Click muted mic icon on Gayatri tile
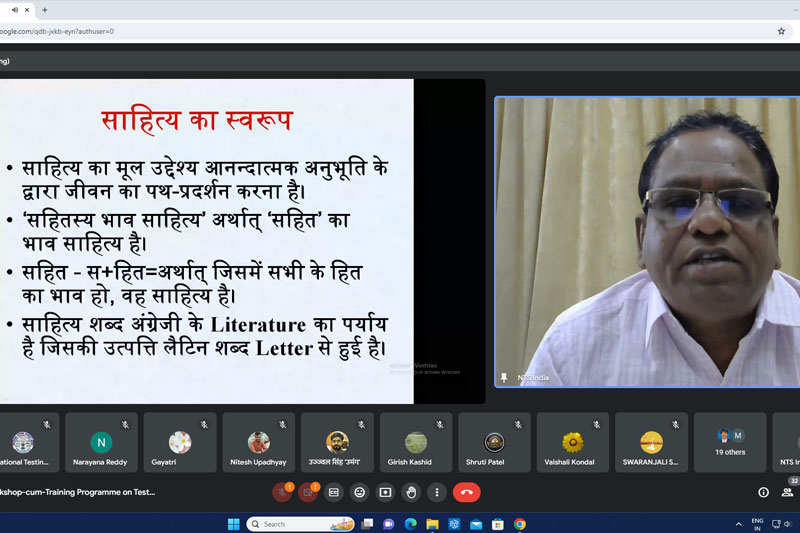 (x=204, y=424)
